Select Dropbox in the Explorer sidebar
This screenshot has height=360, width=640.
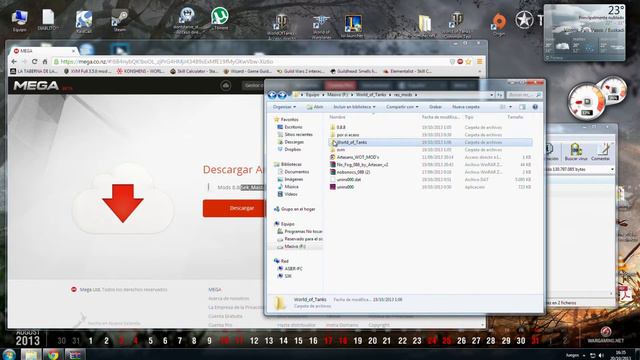tap(289, 149)
